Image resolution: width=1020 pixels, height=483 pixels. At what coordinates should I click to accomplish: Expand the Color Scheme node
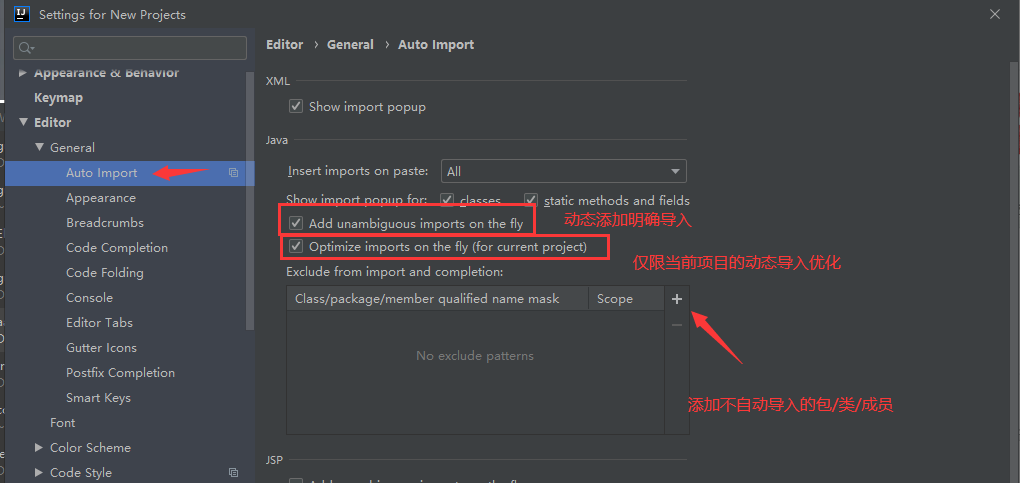[x=39, y=448]
